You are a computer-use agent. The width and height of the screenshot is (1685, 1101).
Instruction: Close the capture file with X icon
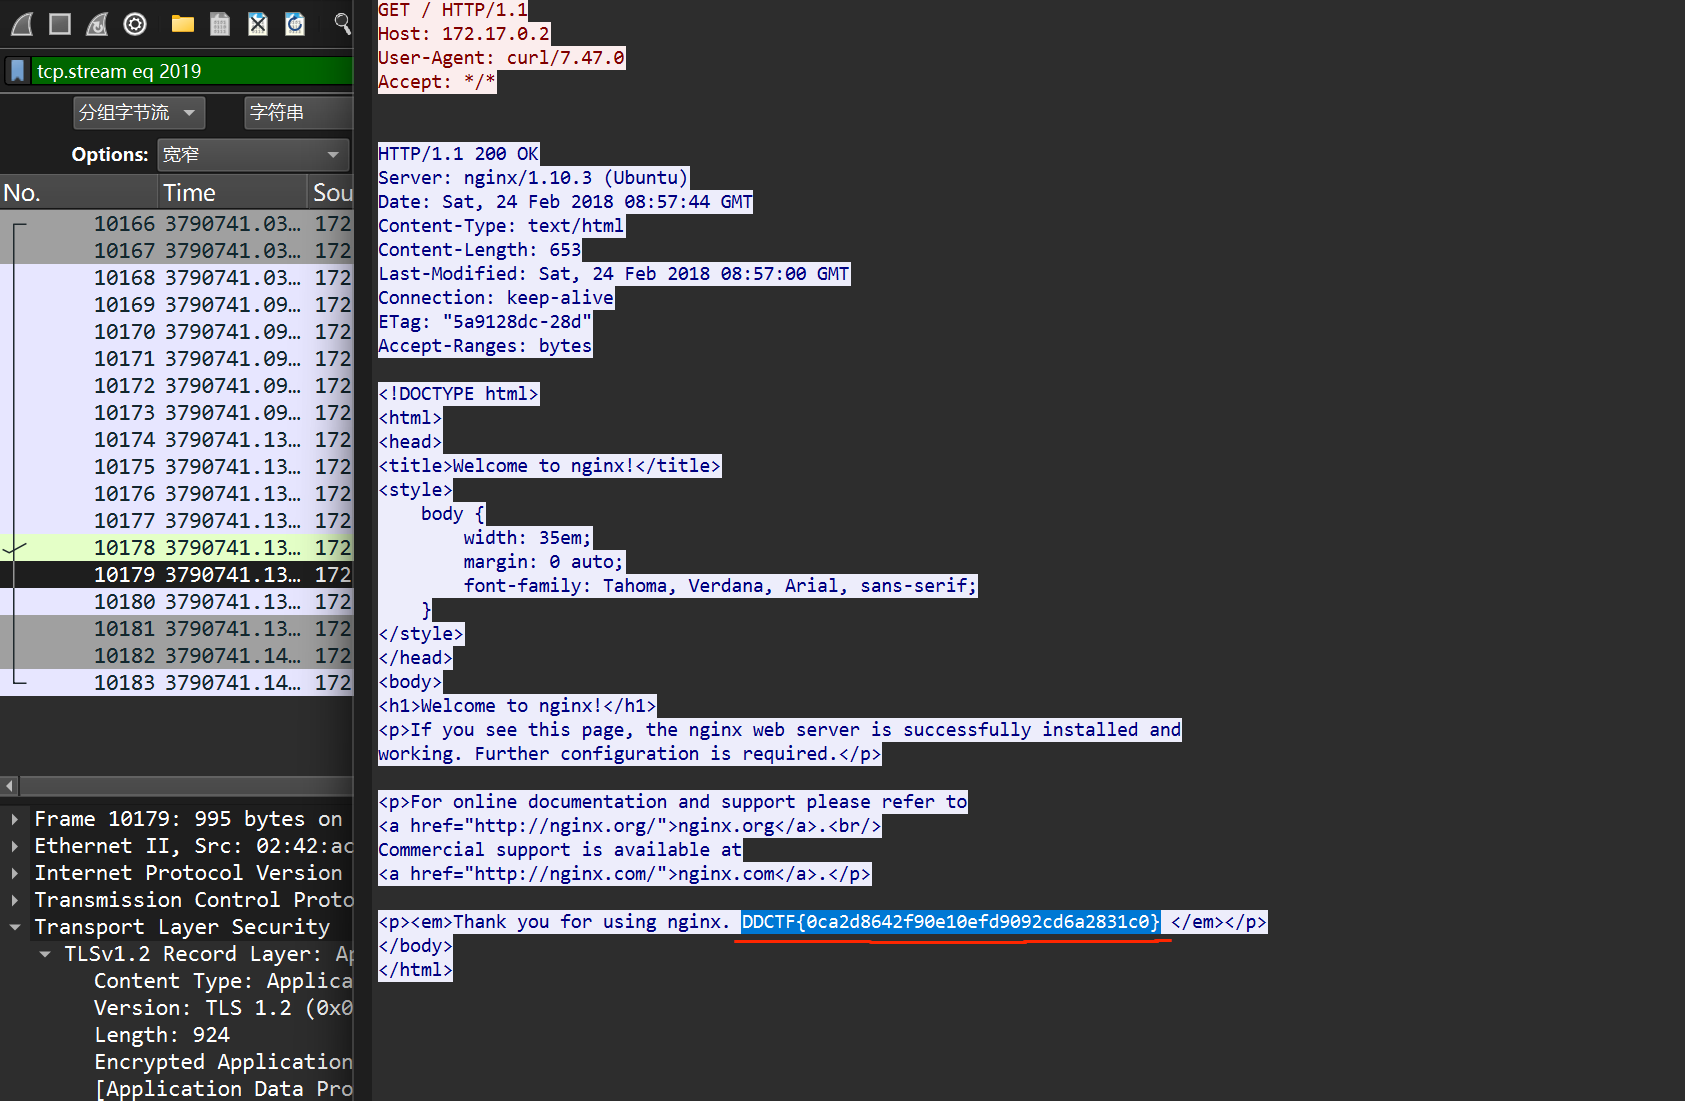click(x=258, y=24)
